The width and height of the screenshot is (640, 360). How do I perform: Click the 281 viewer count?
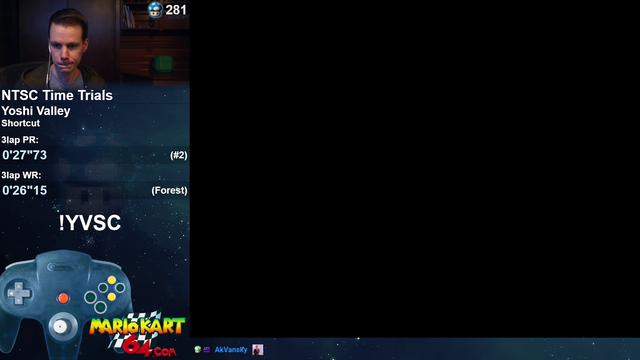click(x=176, y=10)
